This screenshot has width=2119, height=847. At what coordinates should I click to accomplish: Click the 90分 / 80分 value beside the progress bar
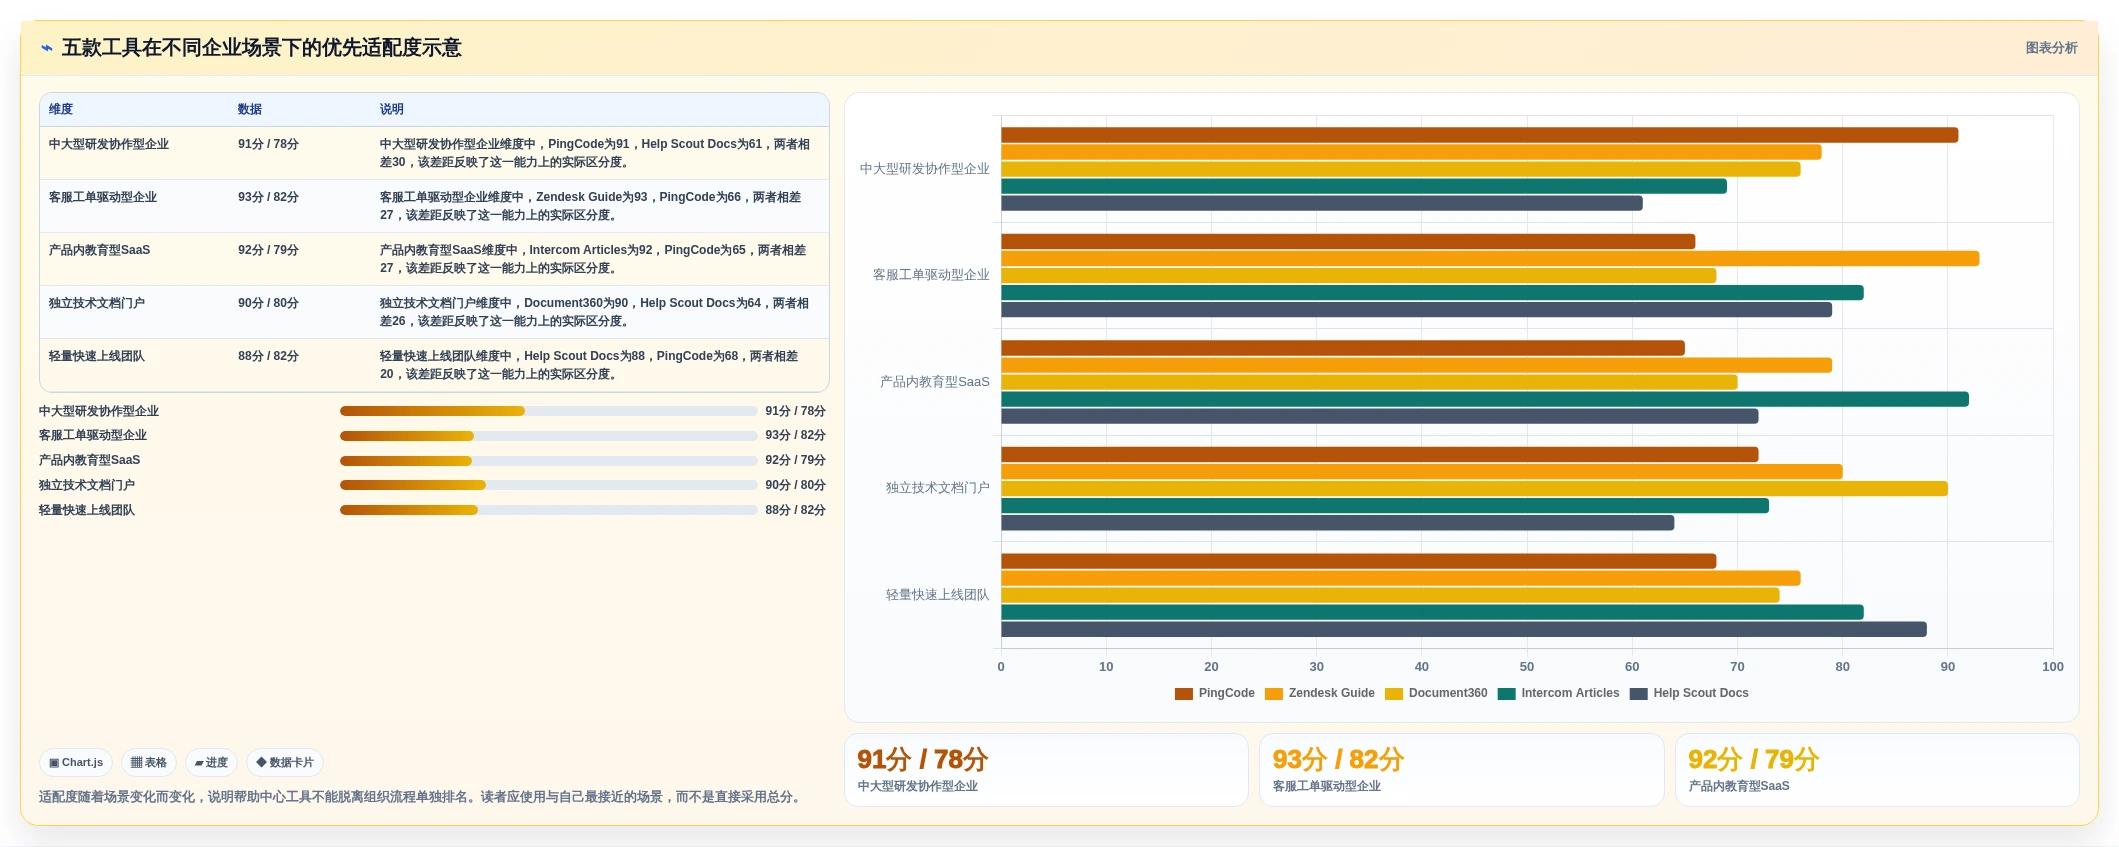pos(795,485)
